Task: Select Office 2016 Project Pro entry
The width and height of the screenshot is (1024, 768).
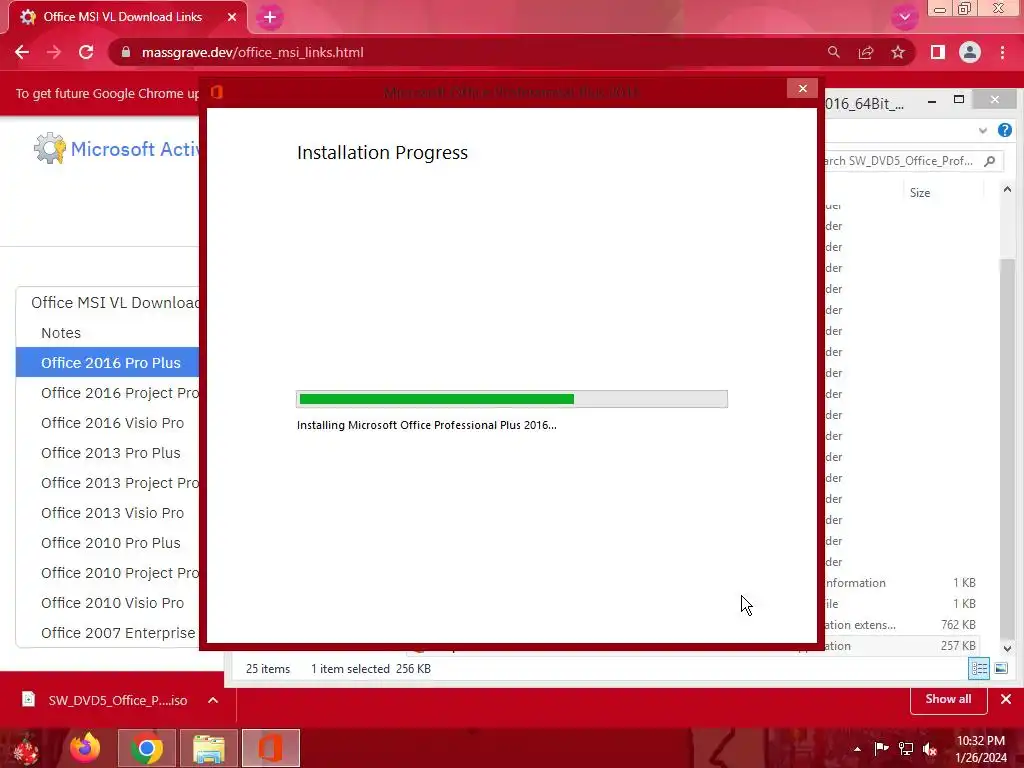Action: tap(120, 392)
